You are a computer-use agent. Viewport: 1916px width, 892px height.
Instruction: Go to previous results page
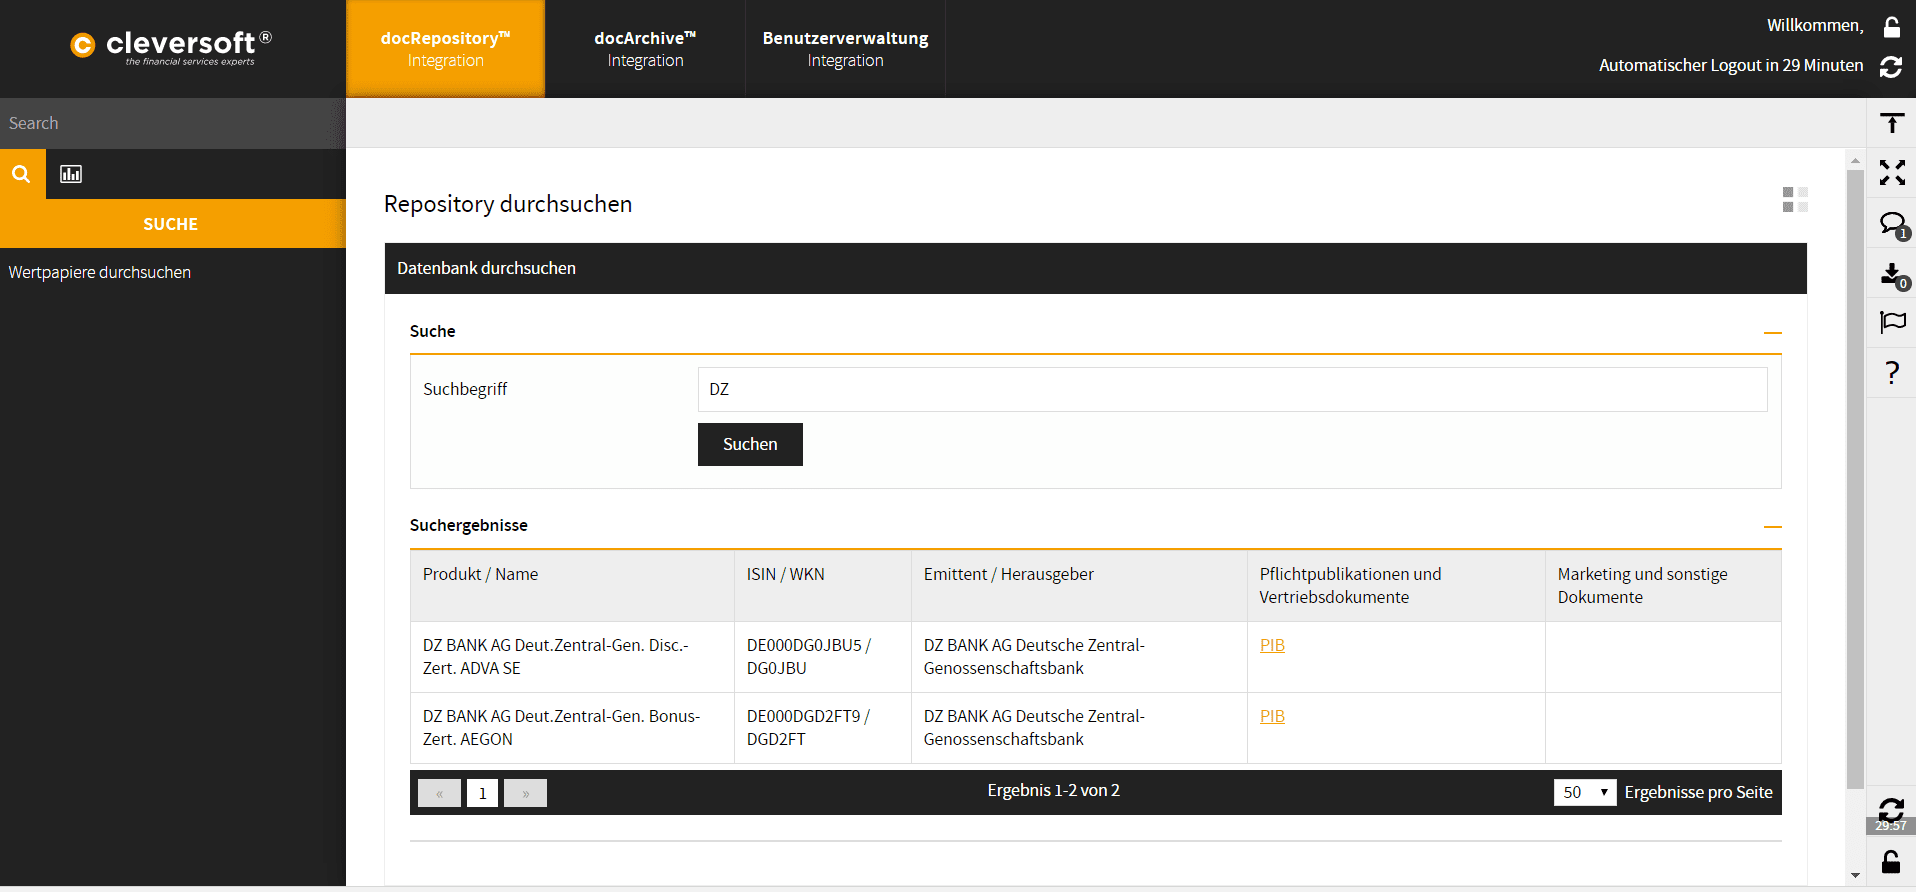click(439, 793)
